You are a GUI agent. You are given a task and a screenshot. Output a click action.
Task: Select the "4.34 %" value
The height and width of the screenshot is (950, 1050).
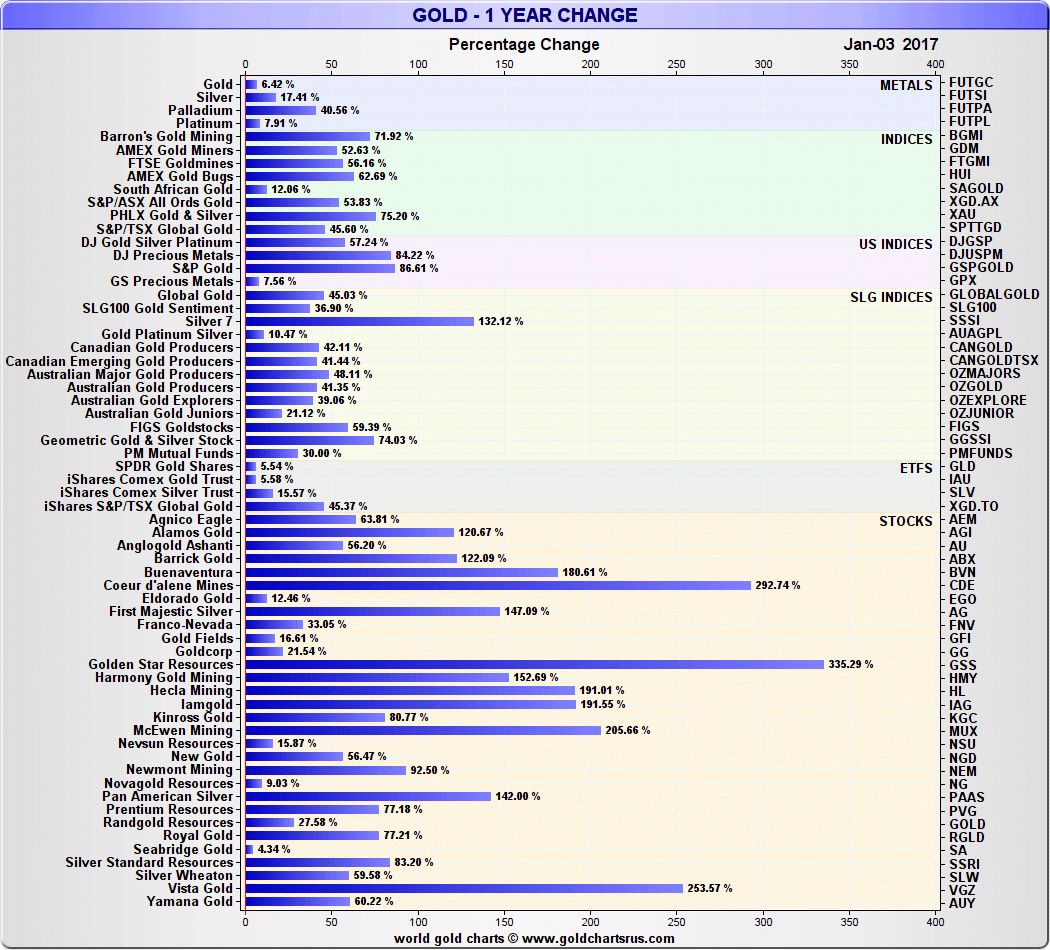(x=274, y=849)
